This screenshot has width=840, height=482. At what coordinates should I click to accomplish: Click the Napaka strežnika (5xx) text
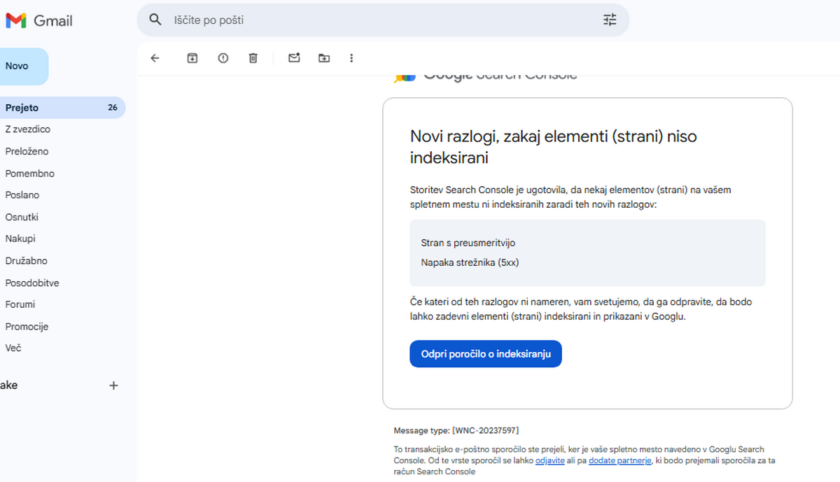470,262
